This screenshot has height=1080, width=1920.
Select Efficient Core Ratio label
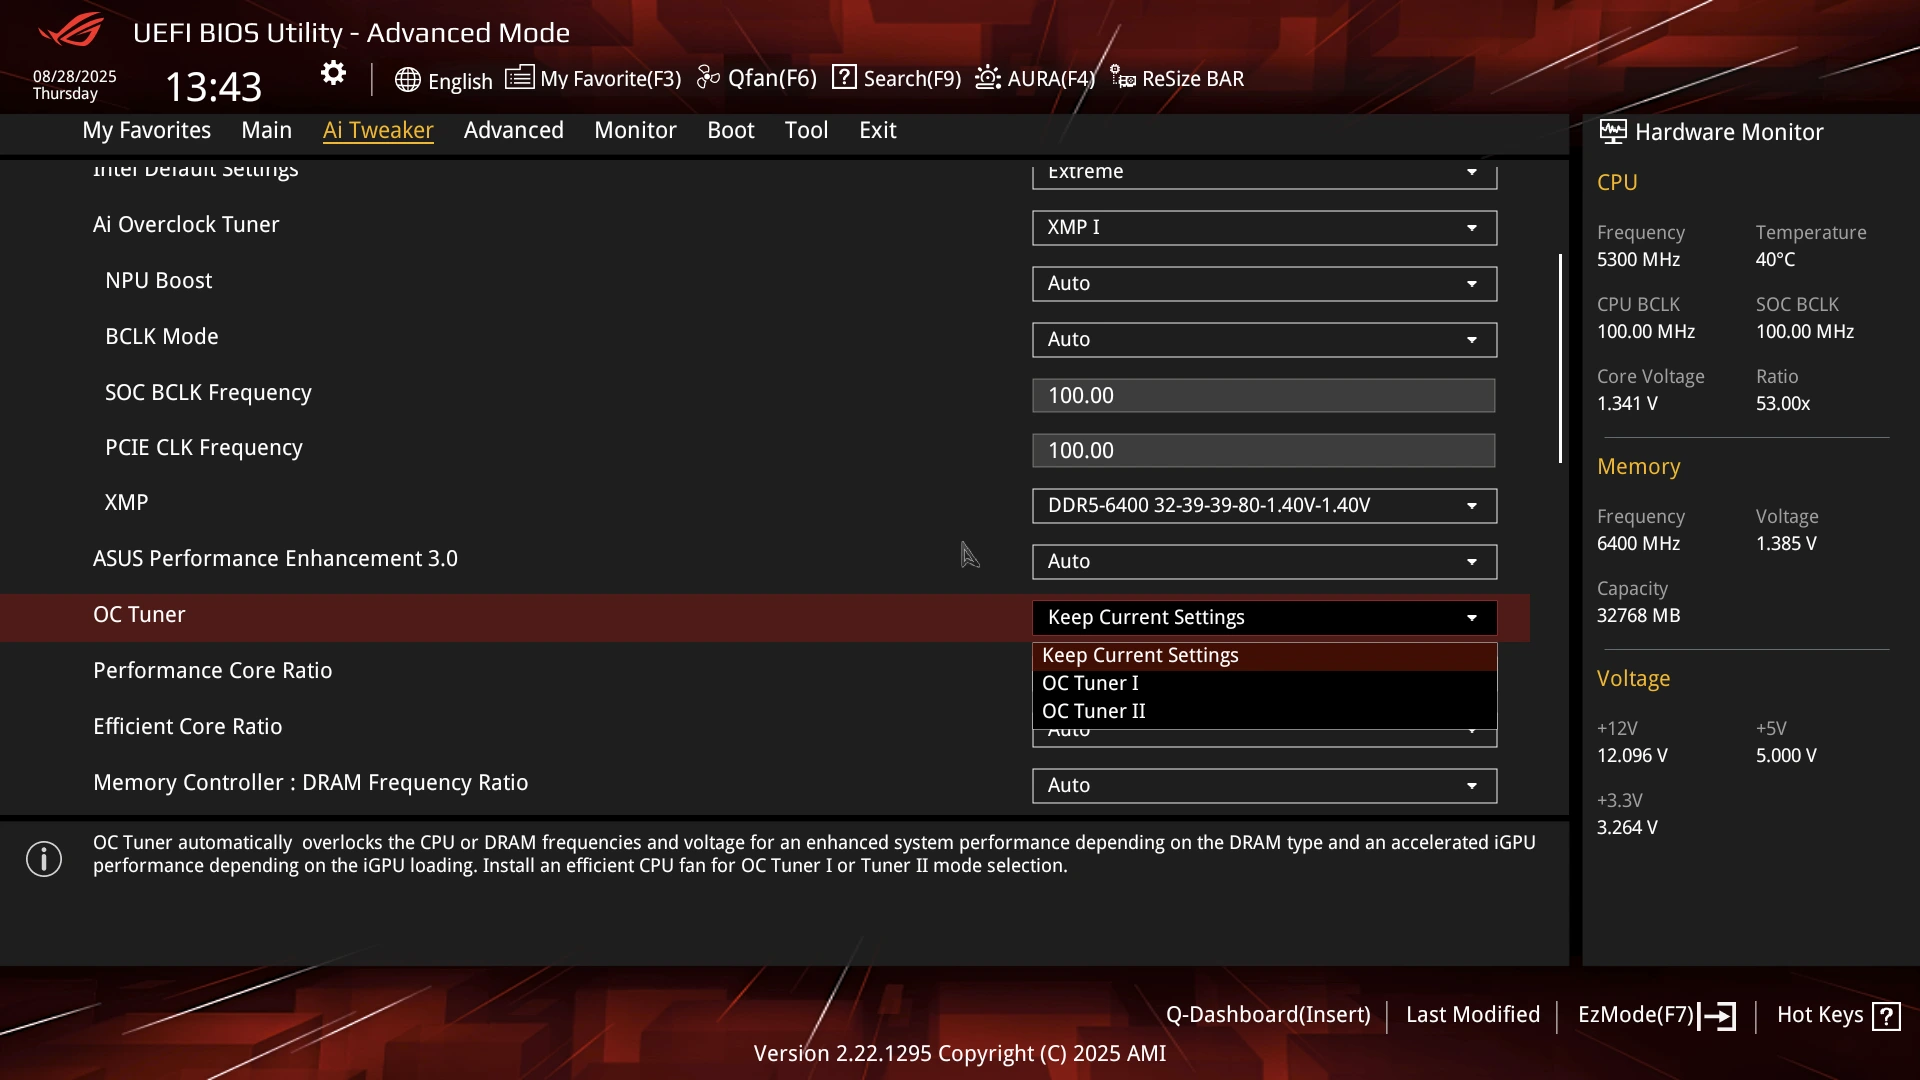188,727
